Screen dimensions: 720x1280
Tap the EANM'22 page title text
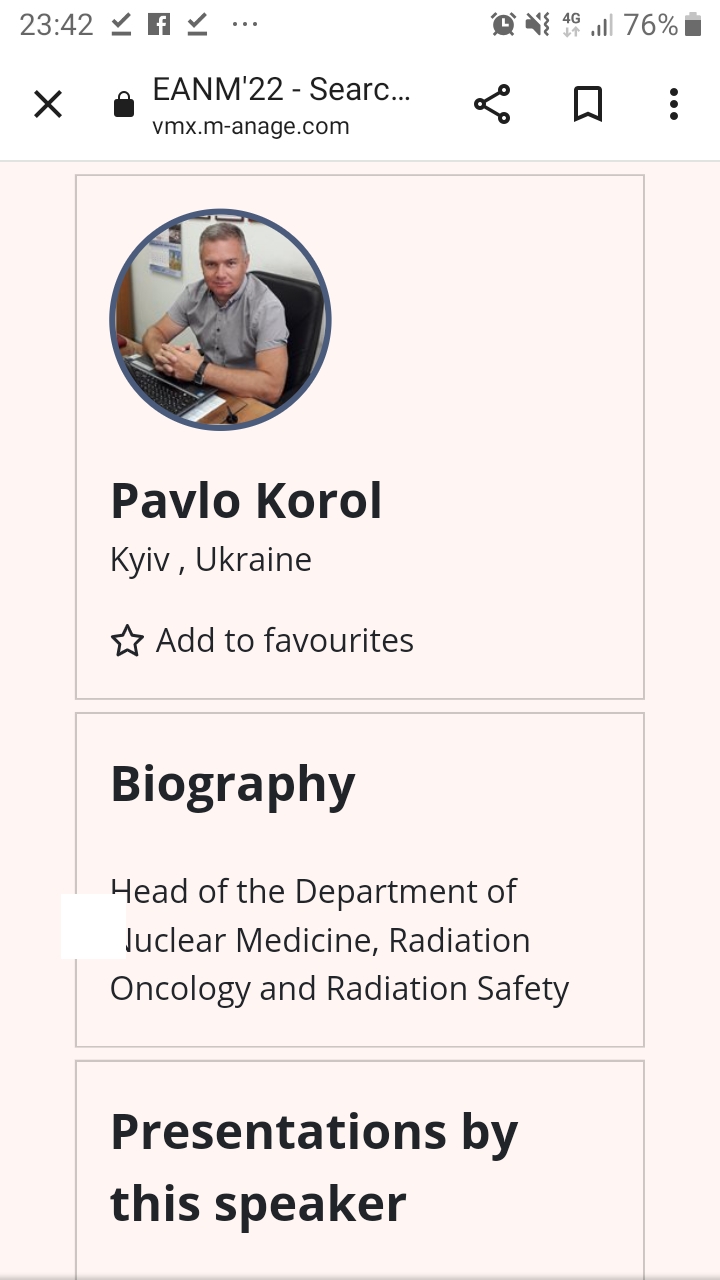click(x=282, y=89)
